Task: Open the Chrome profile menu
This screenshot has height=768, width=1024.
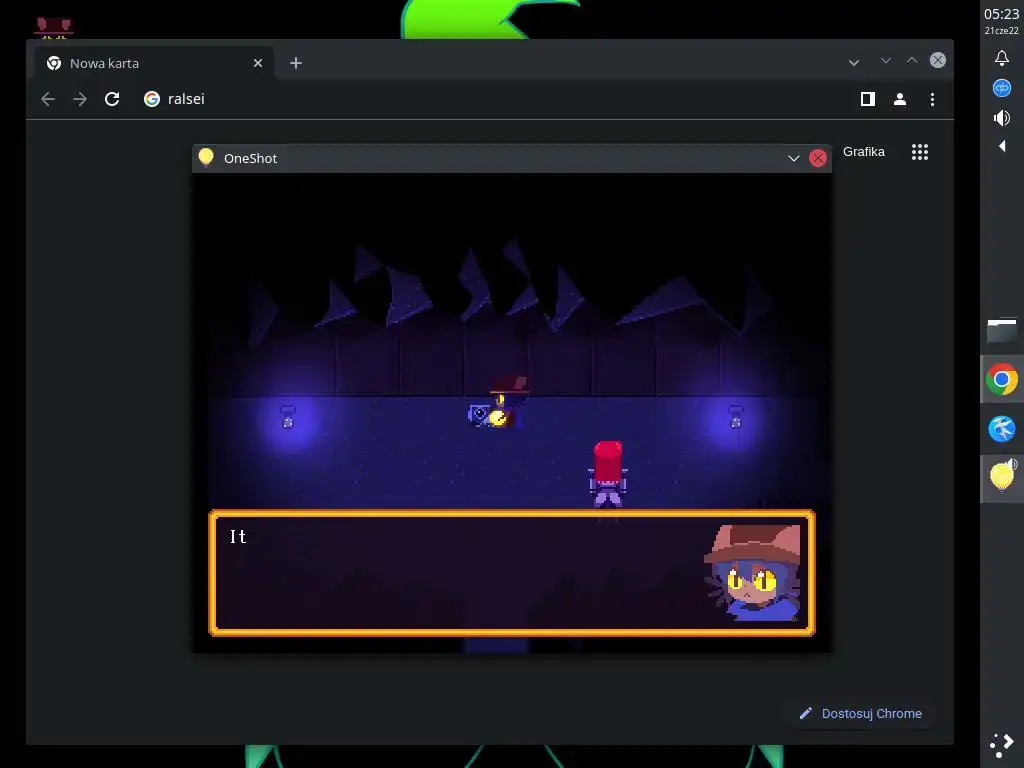Action: point(900,99)
